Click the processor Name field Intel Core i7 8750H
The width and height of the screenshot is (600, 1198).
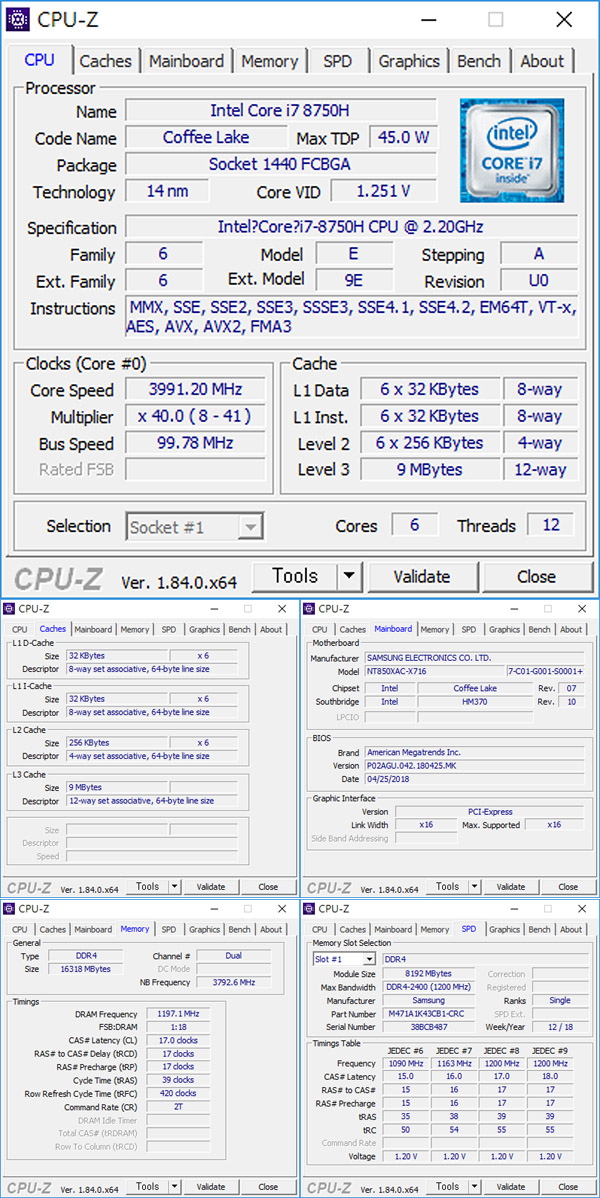(281, 111)
